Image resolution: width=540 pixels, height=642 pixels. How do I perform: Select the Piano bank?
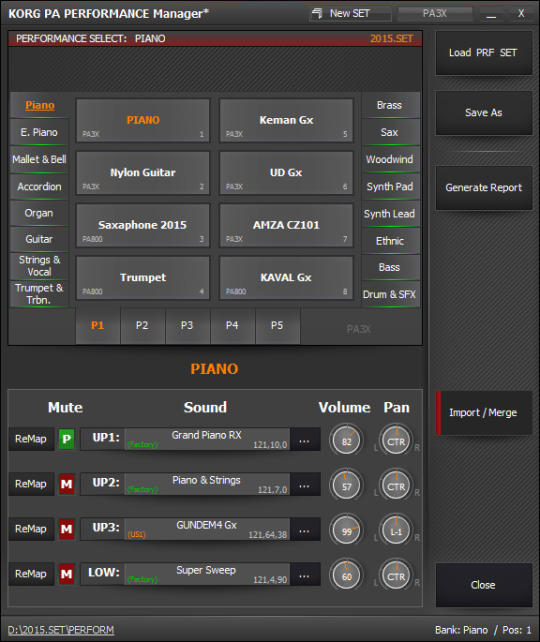click(40, 105)
